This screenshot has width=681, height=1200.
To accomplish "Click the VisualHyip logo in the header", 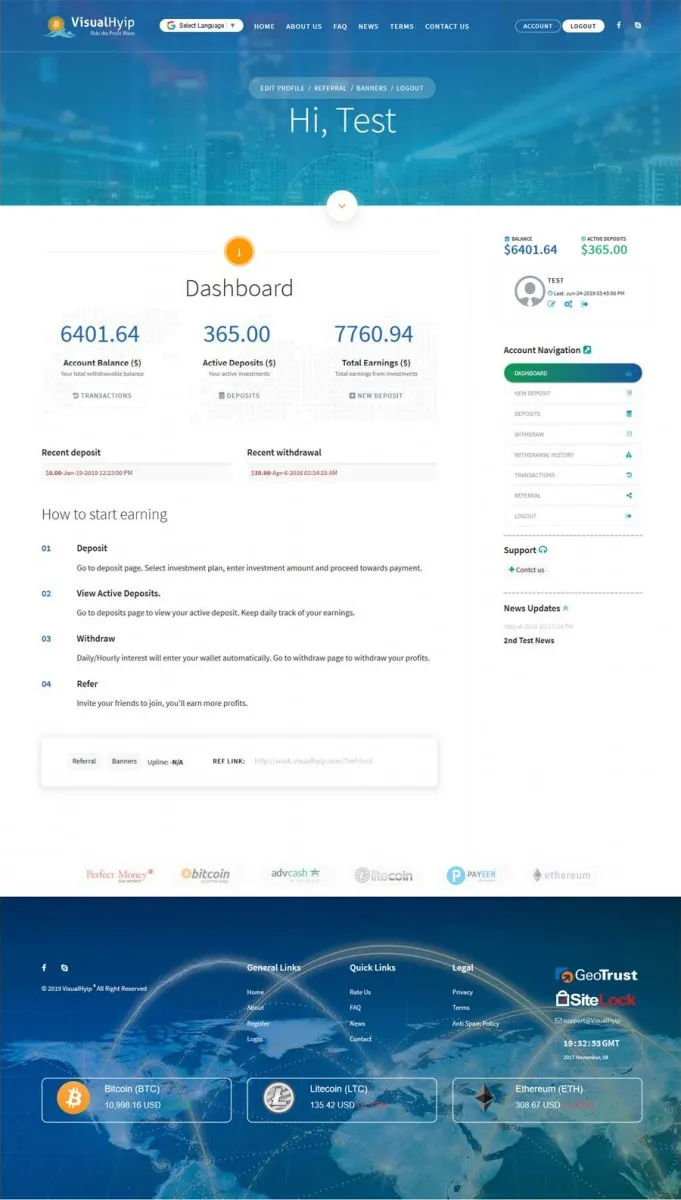I will point(89,26).
